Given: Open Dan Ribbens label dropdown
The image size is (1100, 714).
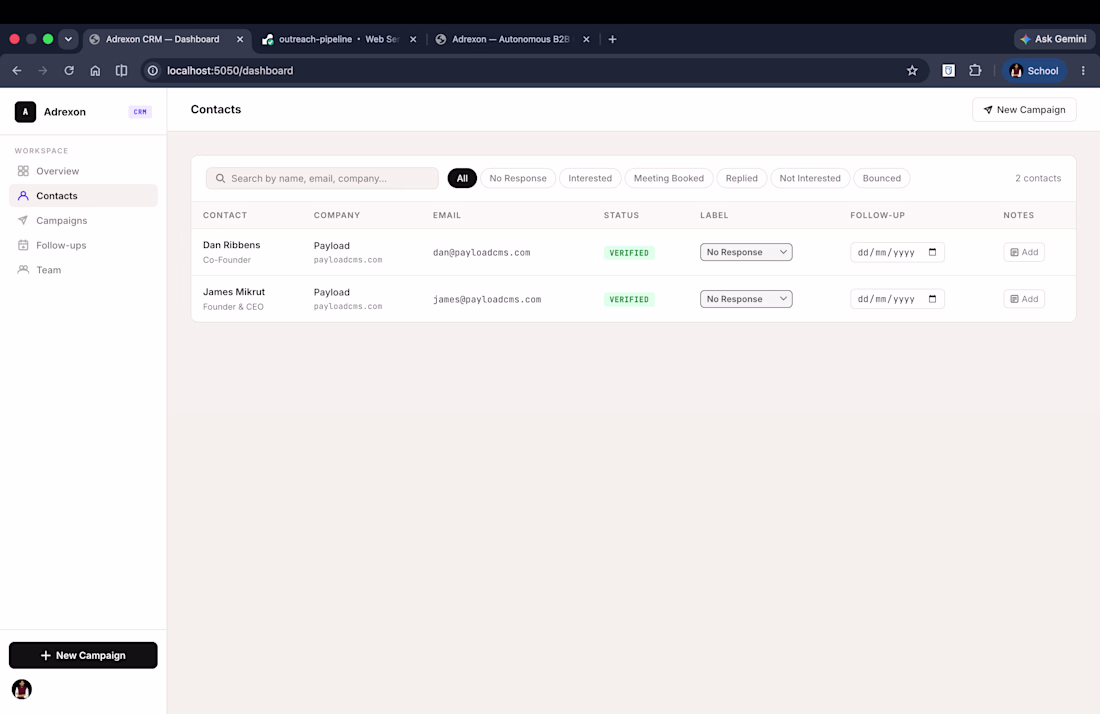Looking at the screenshot, I should [x=746, y=252].
